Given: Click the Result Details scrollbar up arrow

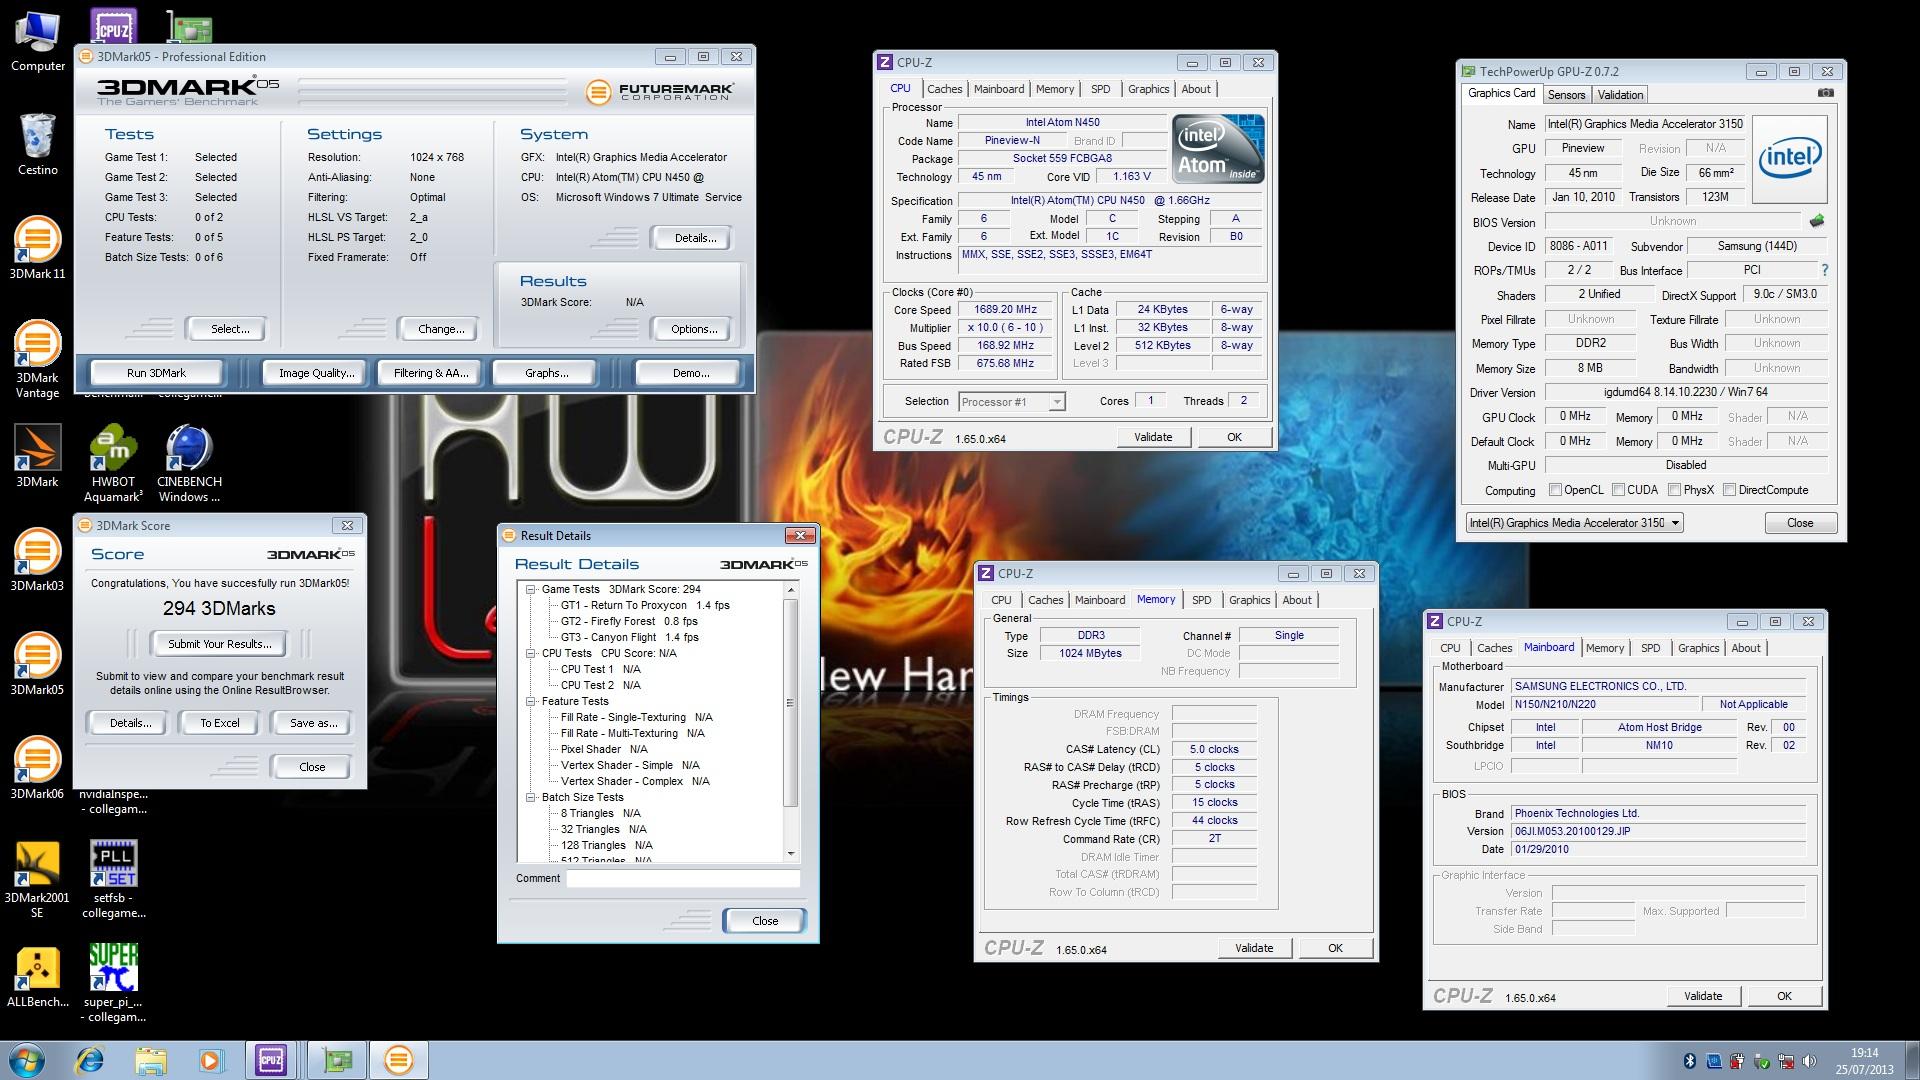Looking at the screenshot, I should point(791,590).
